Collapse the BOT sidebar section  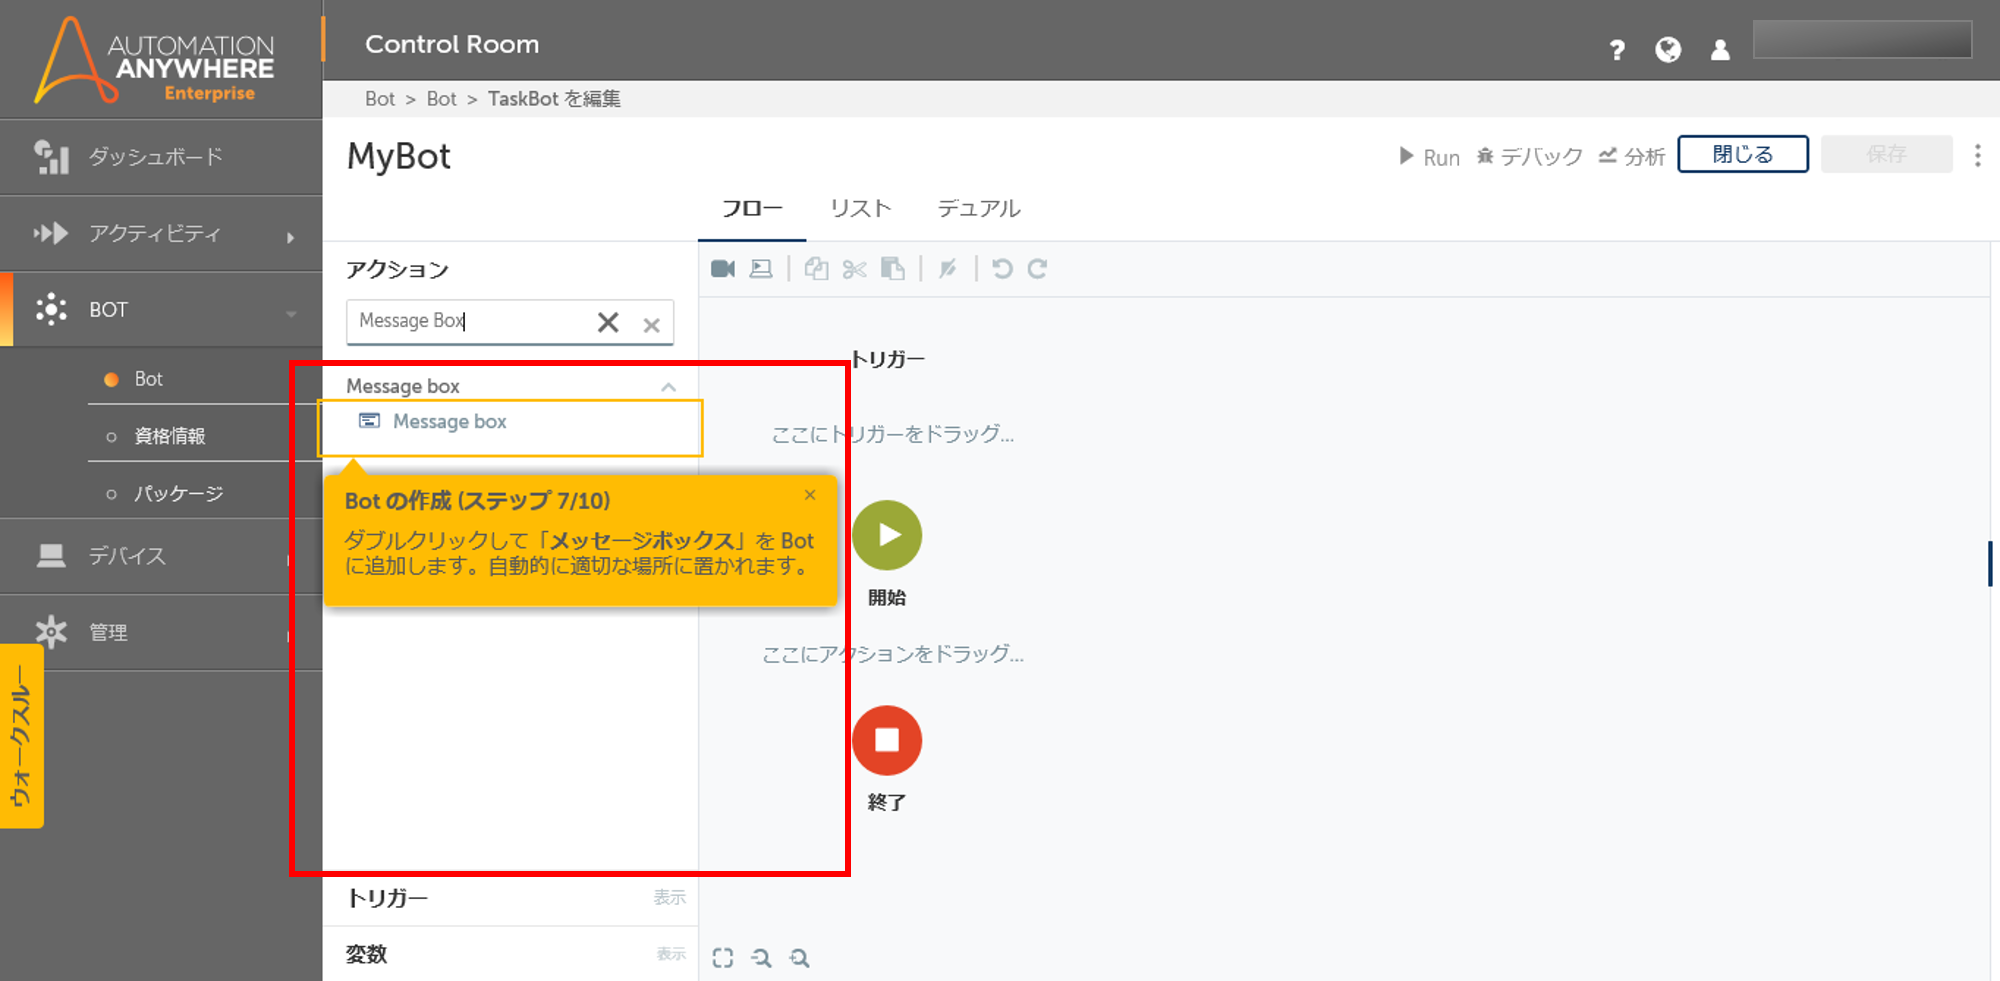161,310
